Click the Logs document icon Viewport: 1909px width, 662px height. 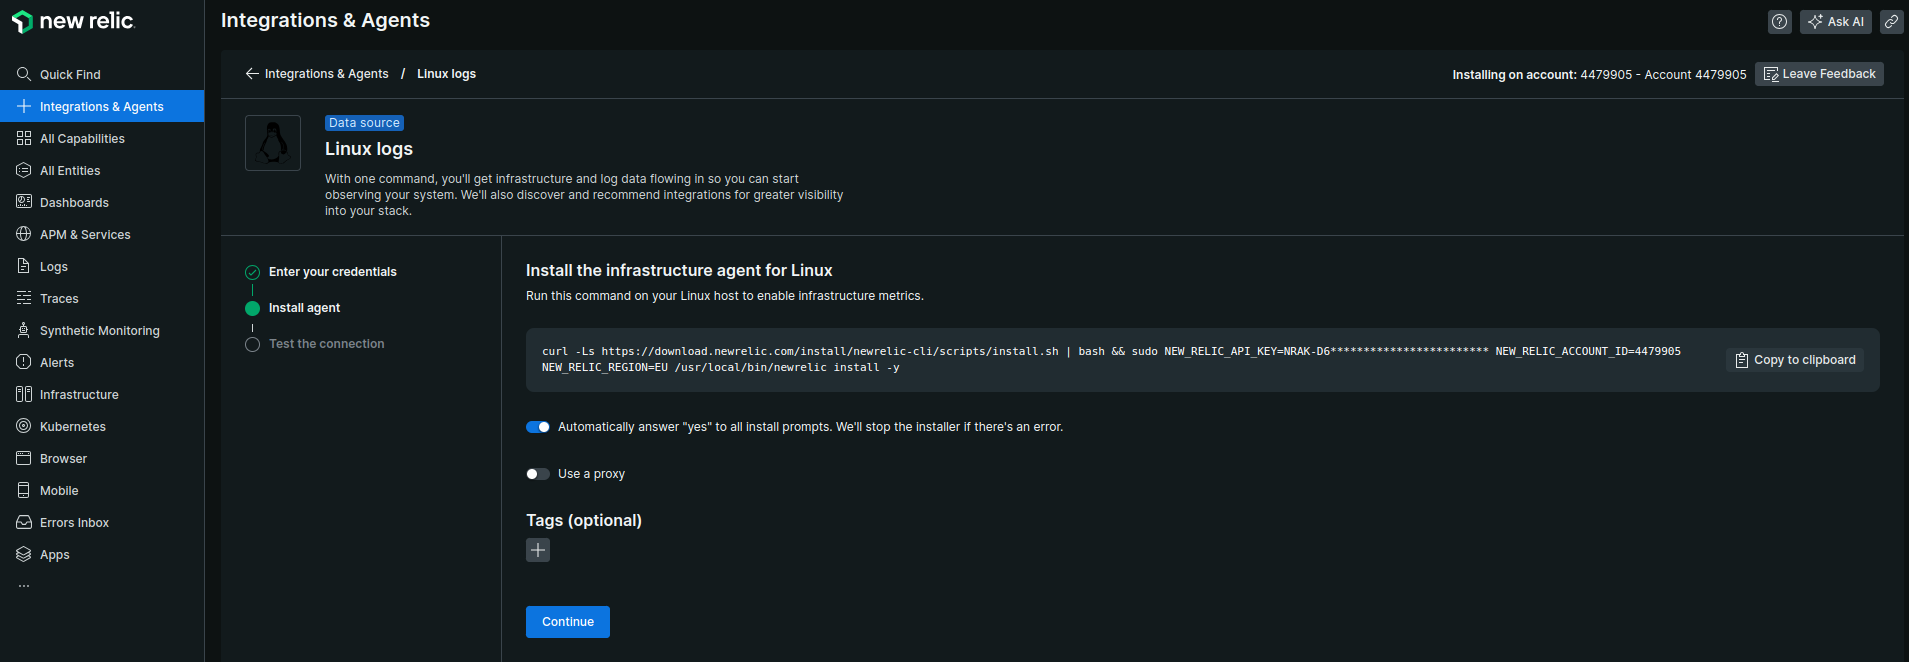coord(24,266)
